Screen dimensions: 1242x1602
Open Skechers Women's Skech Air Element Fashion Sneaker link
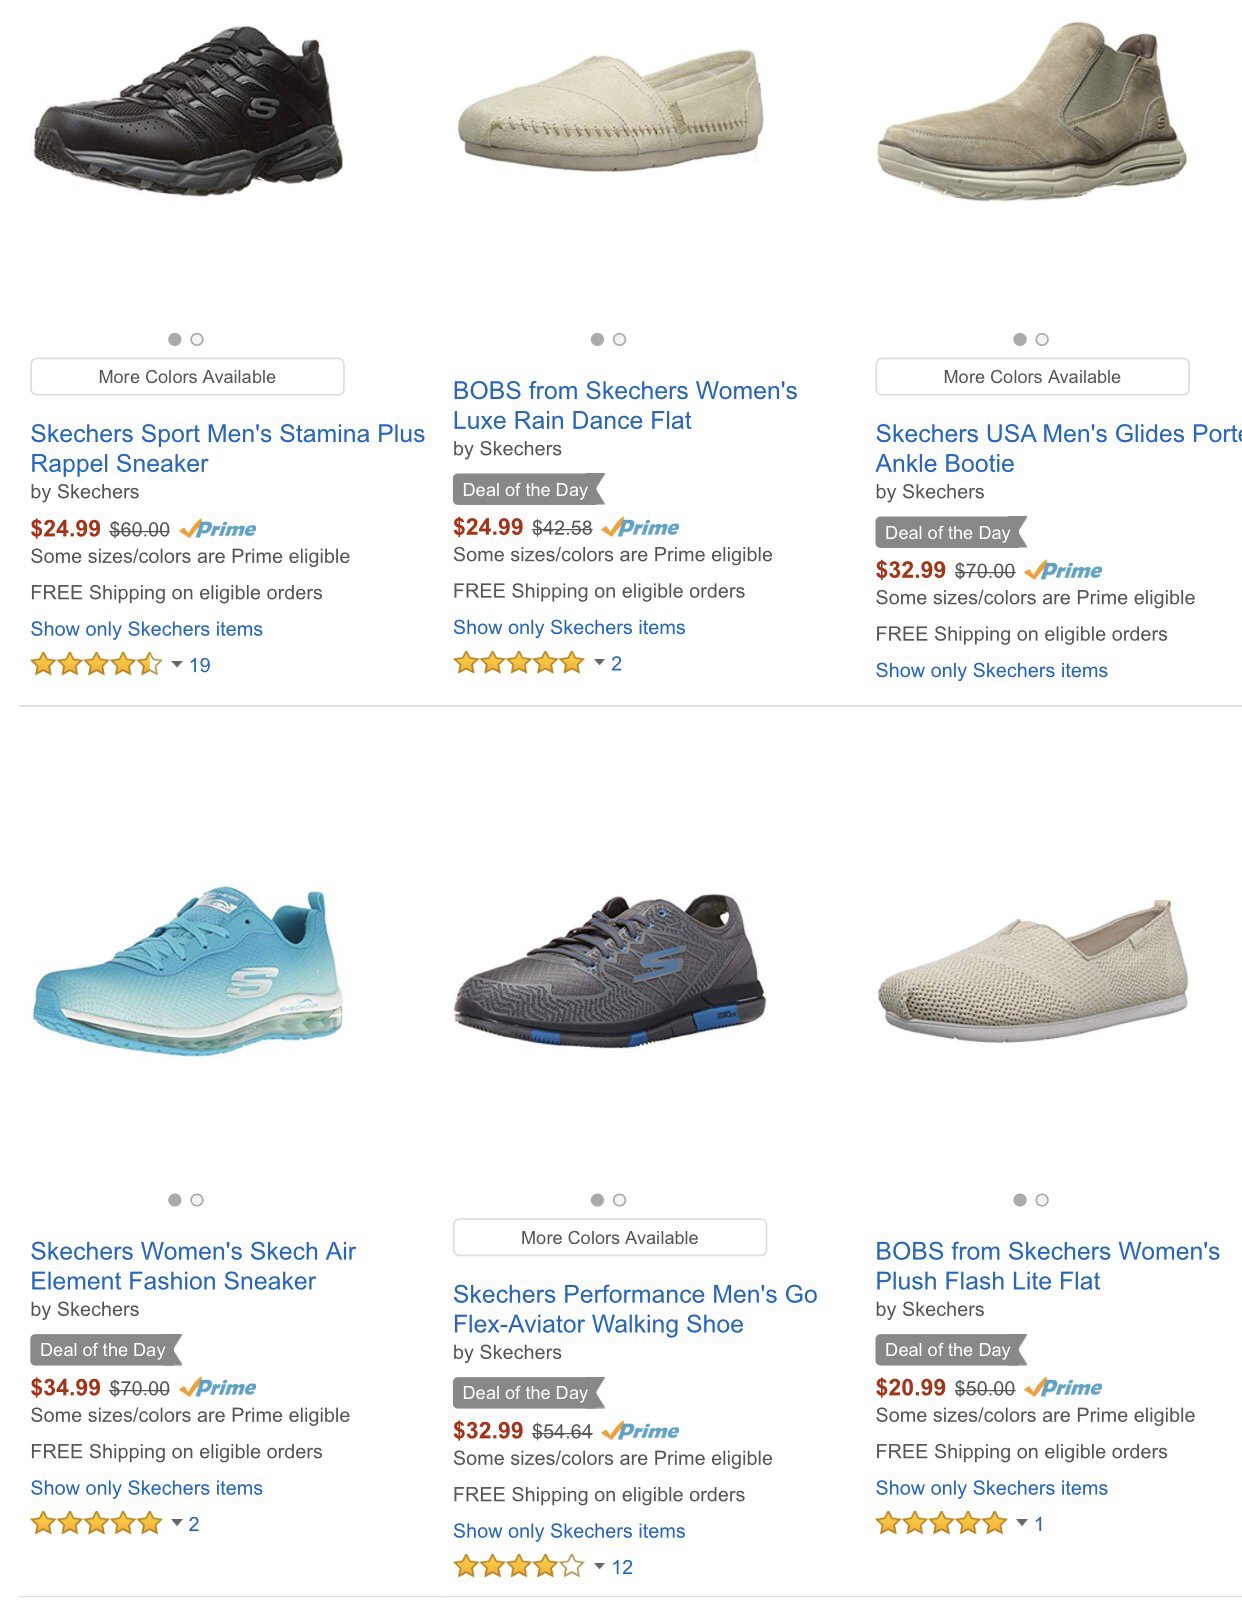tap(193, 1266)
